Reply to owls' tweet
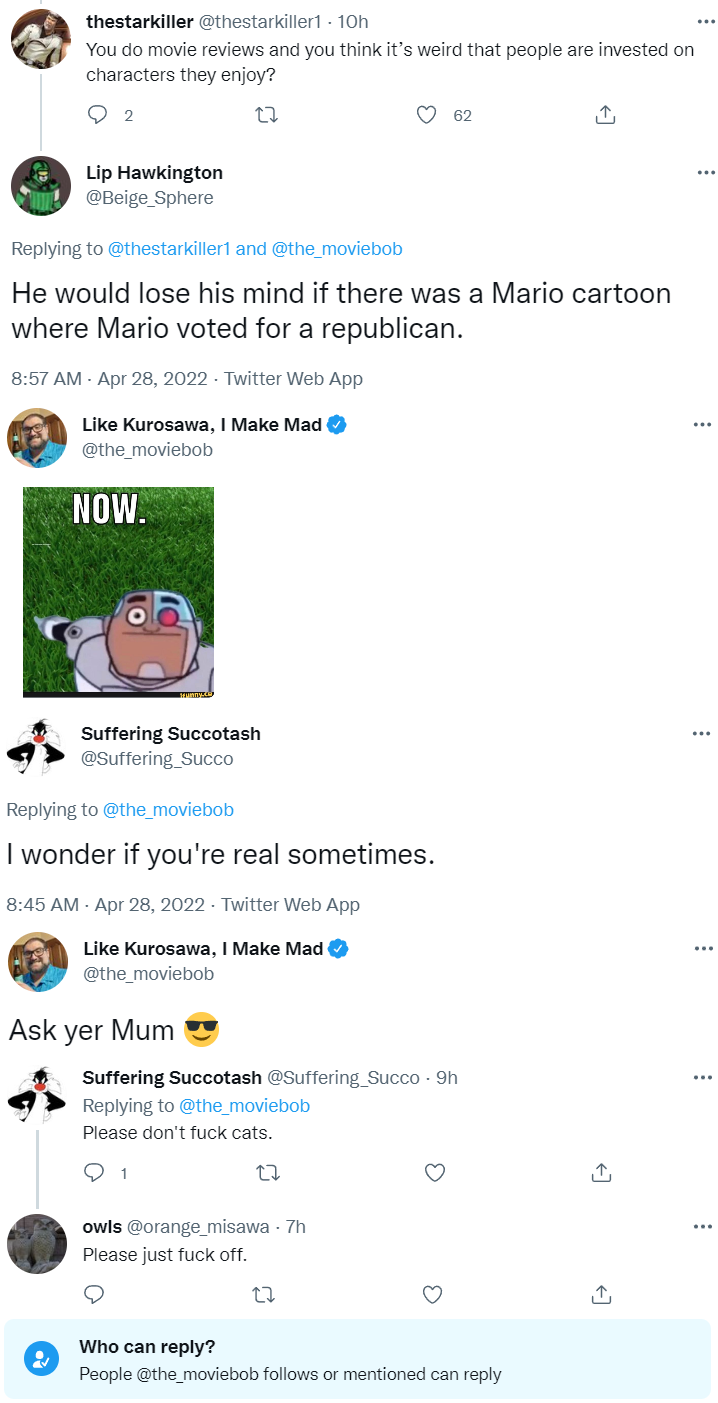718x1403 pixels. click(x=94, y=1295)
